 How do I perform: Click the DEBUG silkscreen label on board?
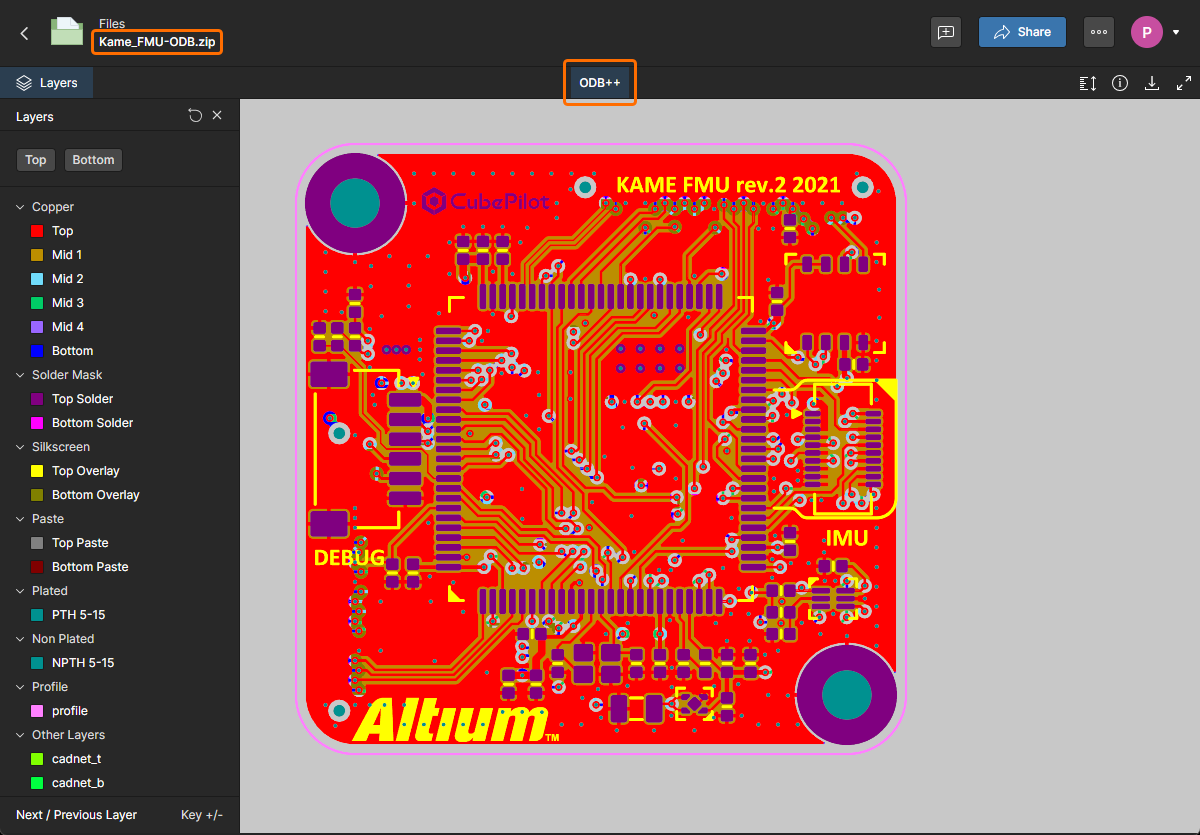pyautogui.click(x=349, y=558)
